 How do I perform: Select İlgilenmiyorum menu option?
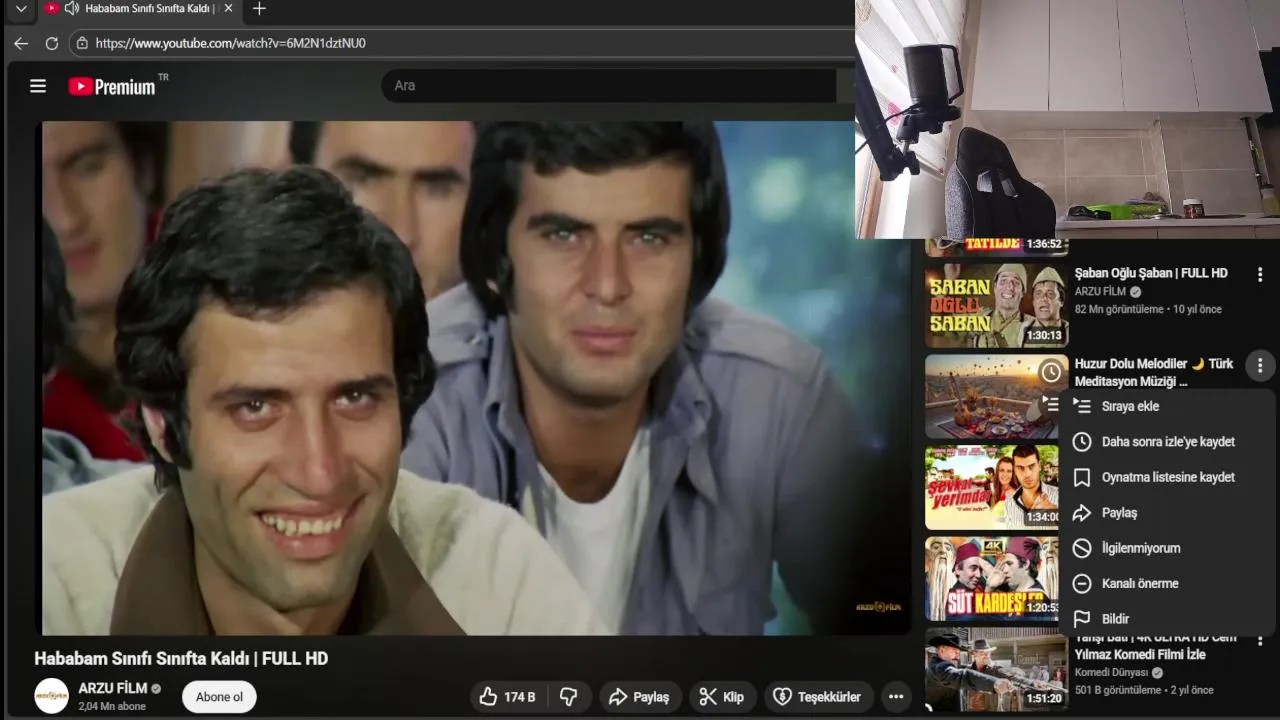point(1166,549)
